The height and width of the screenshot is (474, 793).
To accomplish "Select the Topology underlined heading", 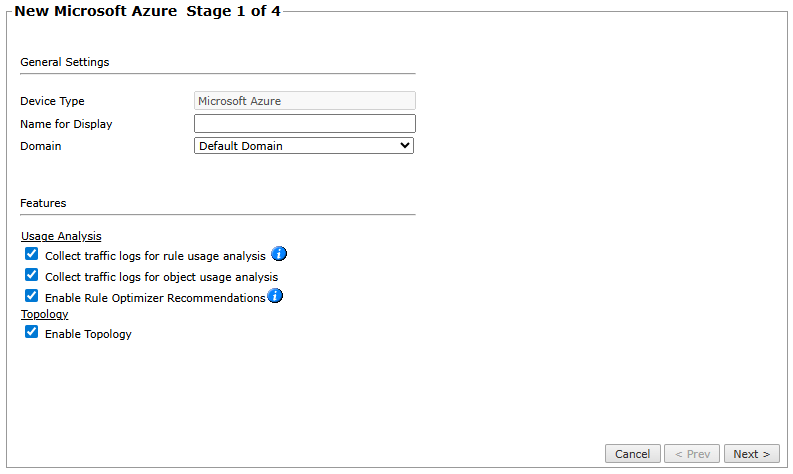I will pos(44,314).
